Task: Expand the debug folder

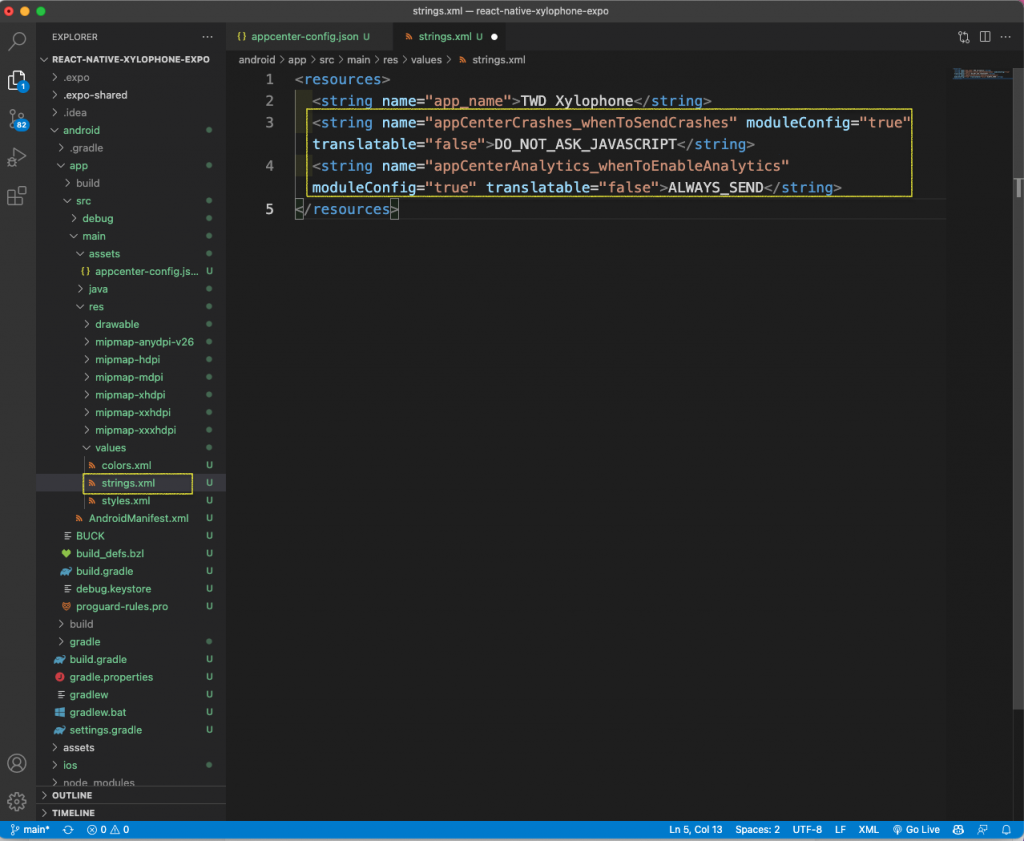Action: coord(131,218)
